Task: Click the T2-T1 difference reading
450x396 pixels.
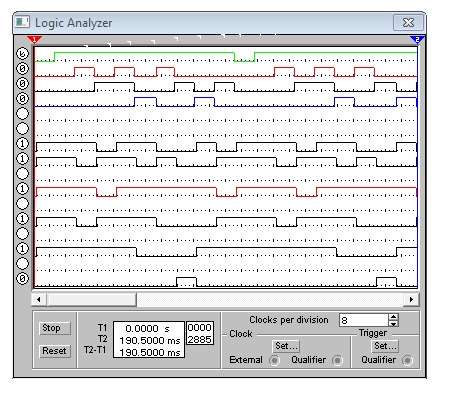Action: tap(150, 352)
